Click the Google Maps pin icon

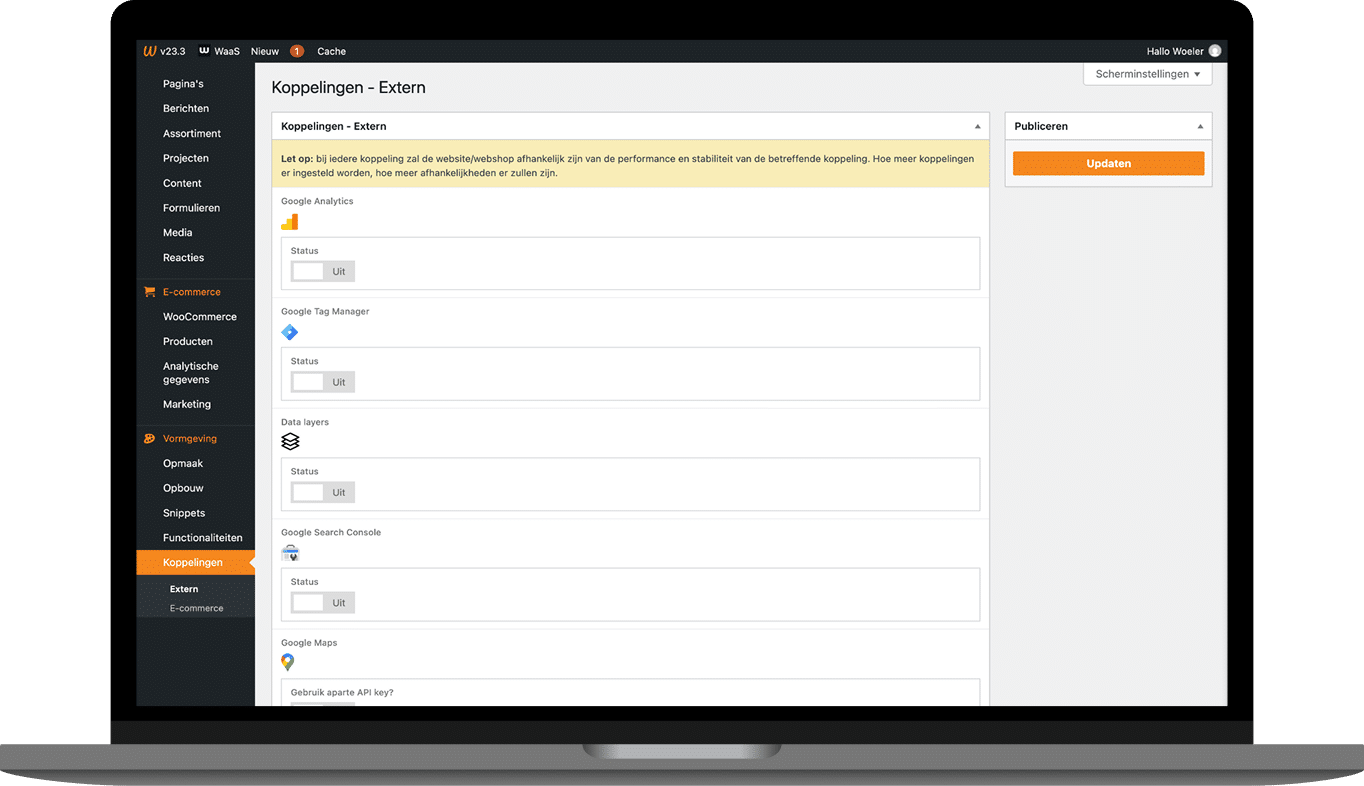pyautogui.click(x=288, y=662)
